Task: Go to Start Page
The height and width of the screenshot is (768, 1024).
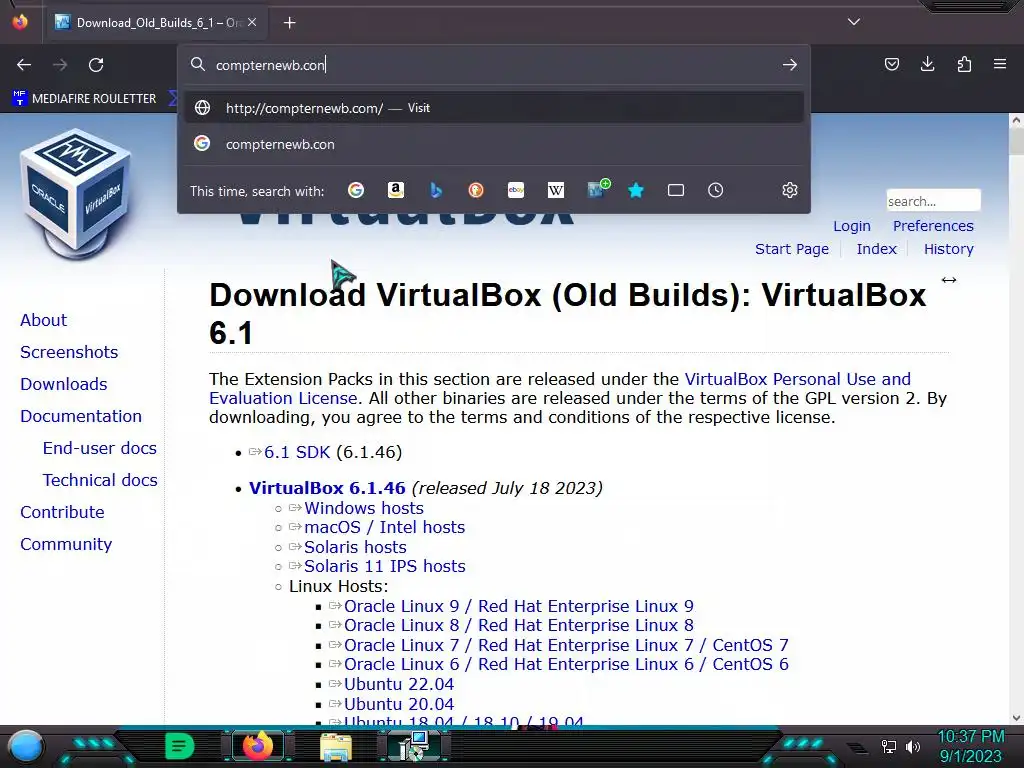Action: click(792, 249)
